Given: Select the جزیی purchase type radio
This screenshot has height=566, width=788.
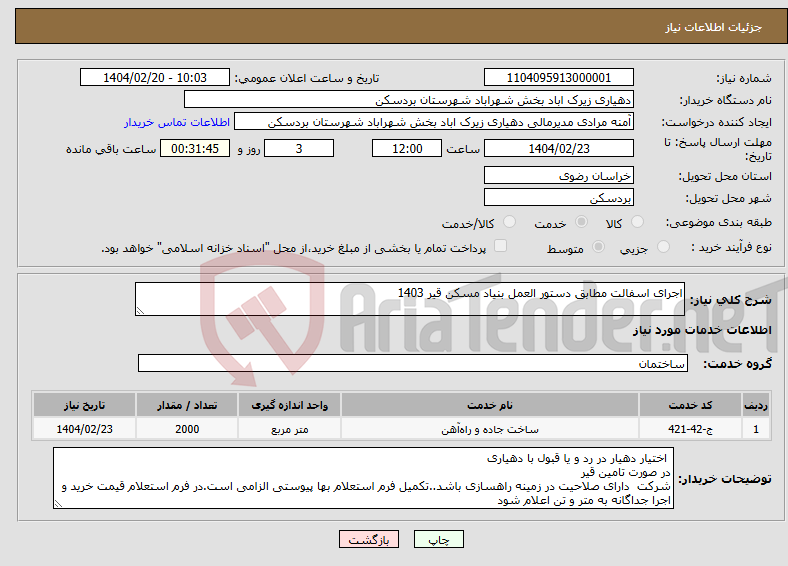Looking at the screenshot, I should click(x=663, y=246).
